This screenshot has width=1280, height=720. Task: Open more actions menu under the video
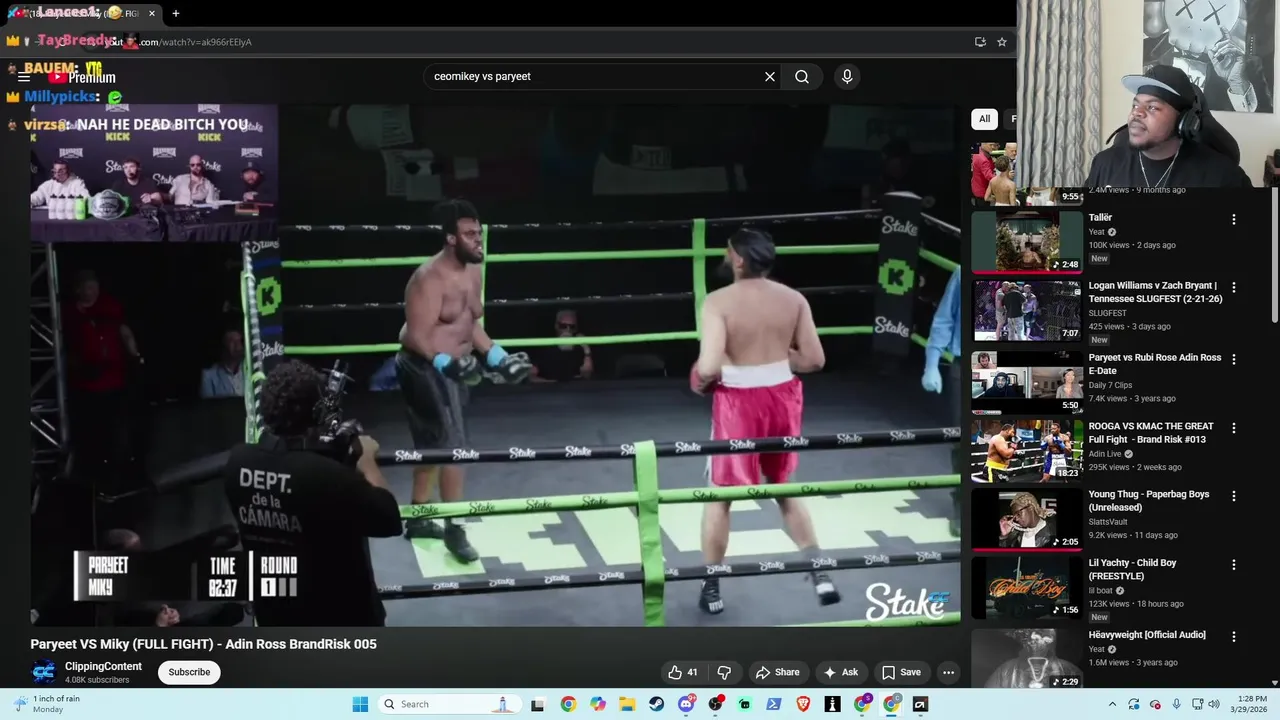point(948,672)
